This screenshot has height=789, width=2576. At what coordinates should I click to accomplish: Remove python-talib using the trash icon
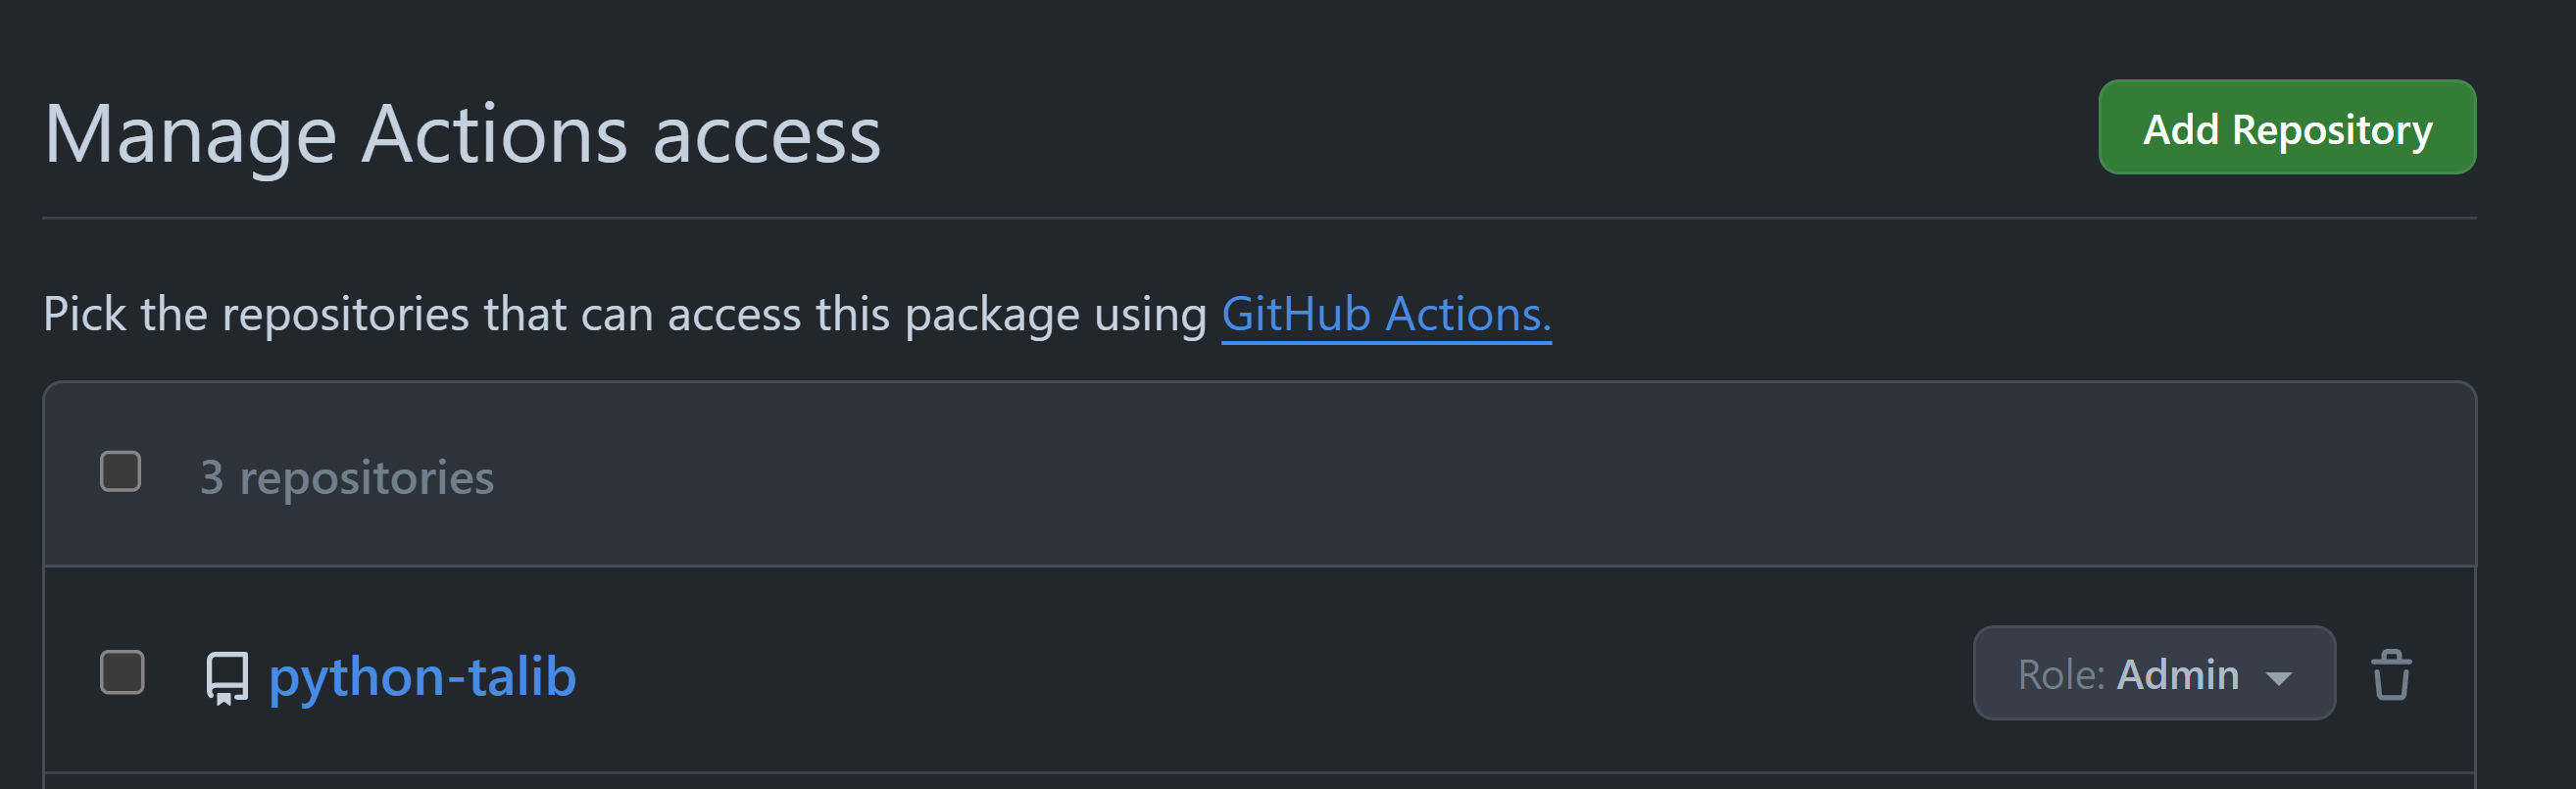click(2391, 675)
